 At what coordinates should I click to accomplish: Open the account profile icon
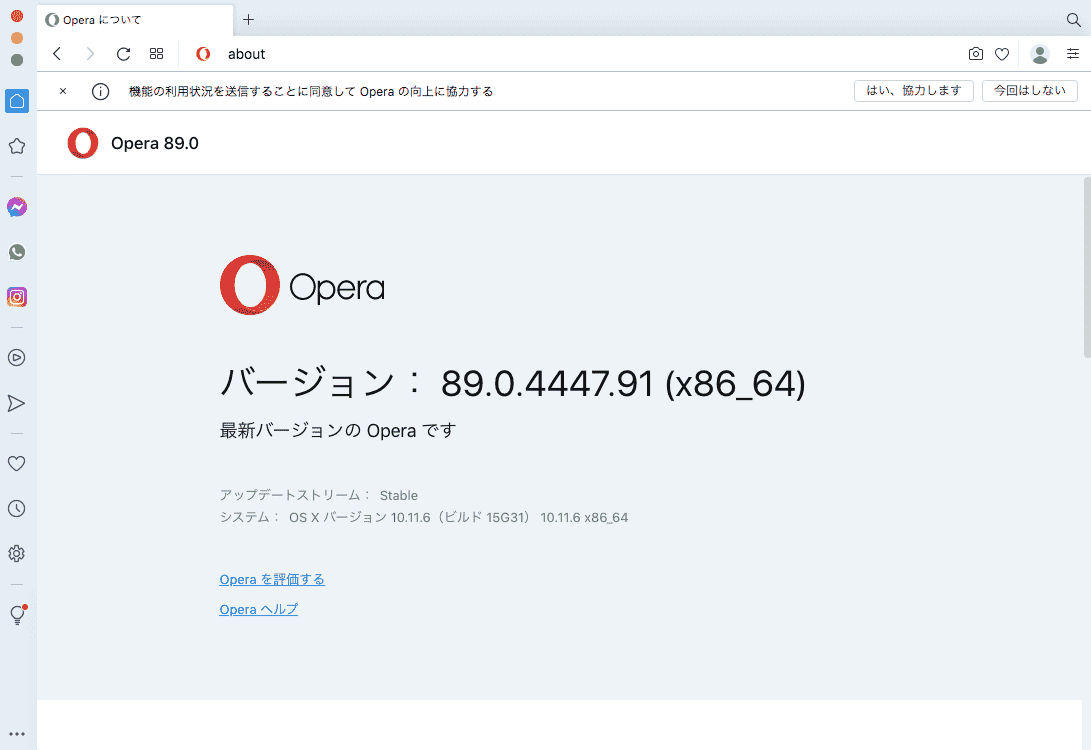pos(1040,54)
